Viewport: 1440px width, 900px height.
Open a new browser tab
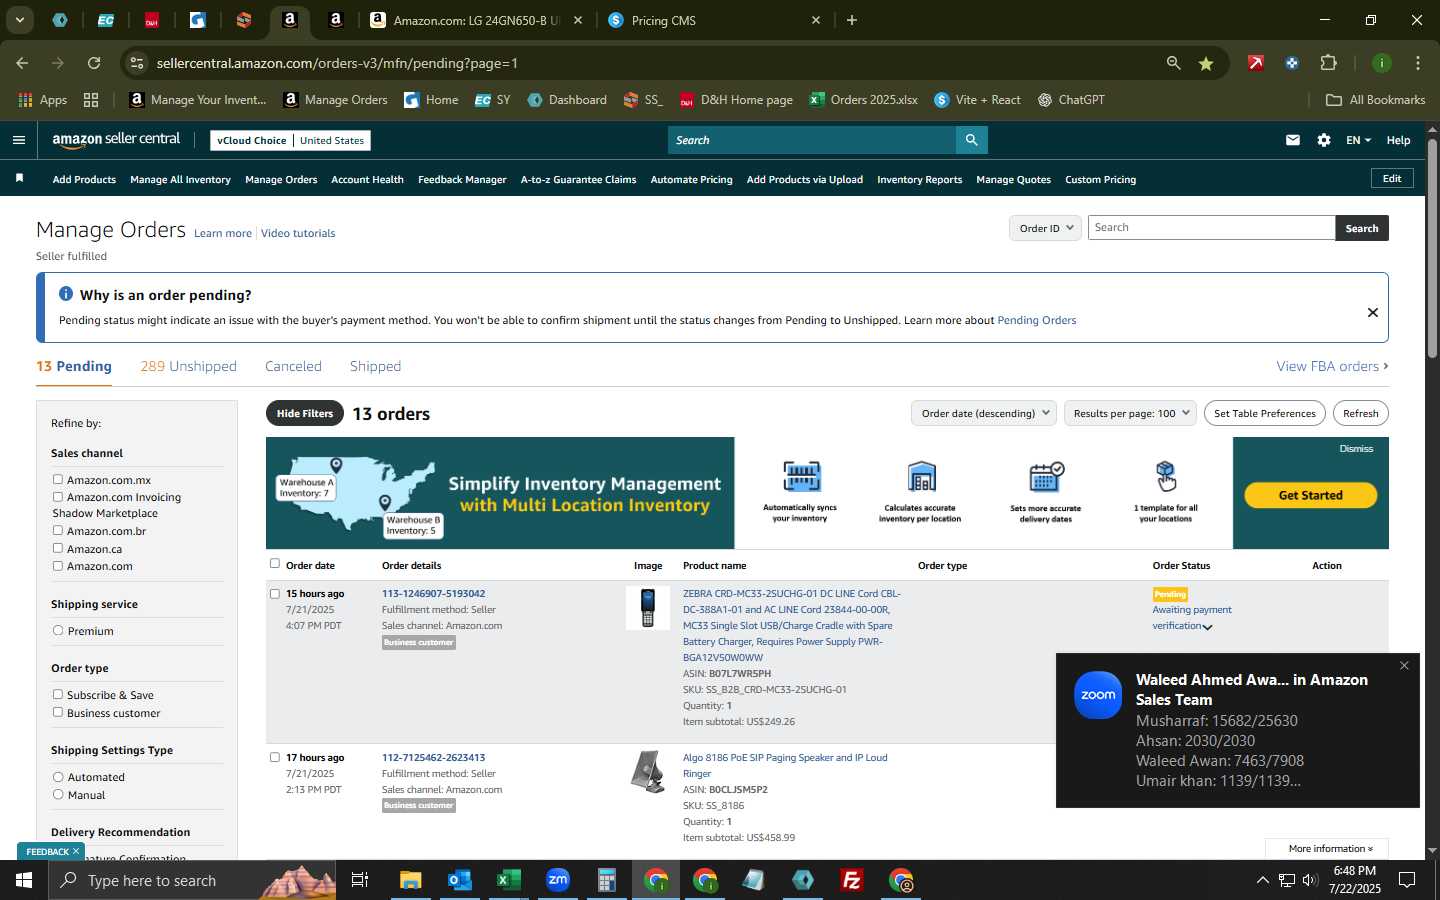point(852,20)
